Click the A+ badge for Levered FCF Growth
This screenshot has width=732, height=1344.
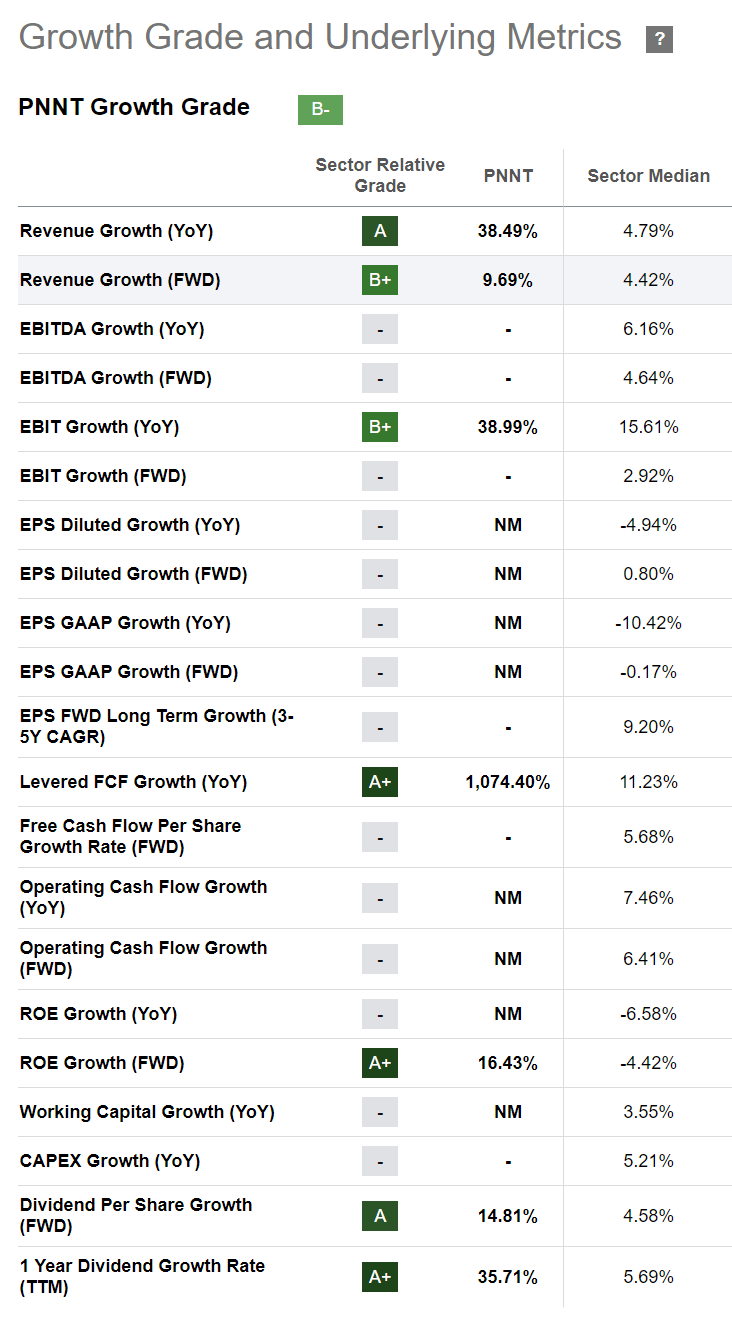point(380,782)
